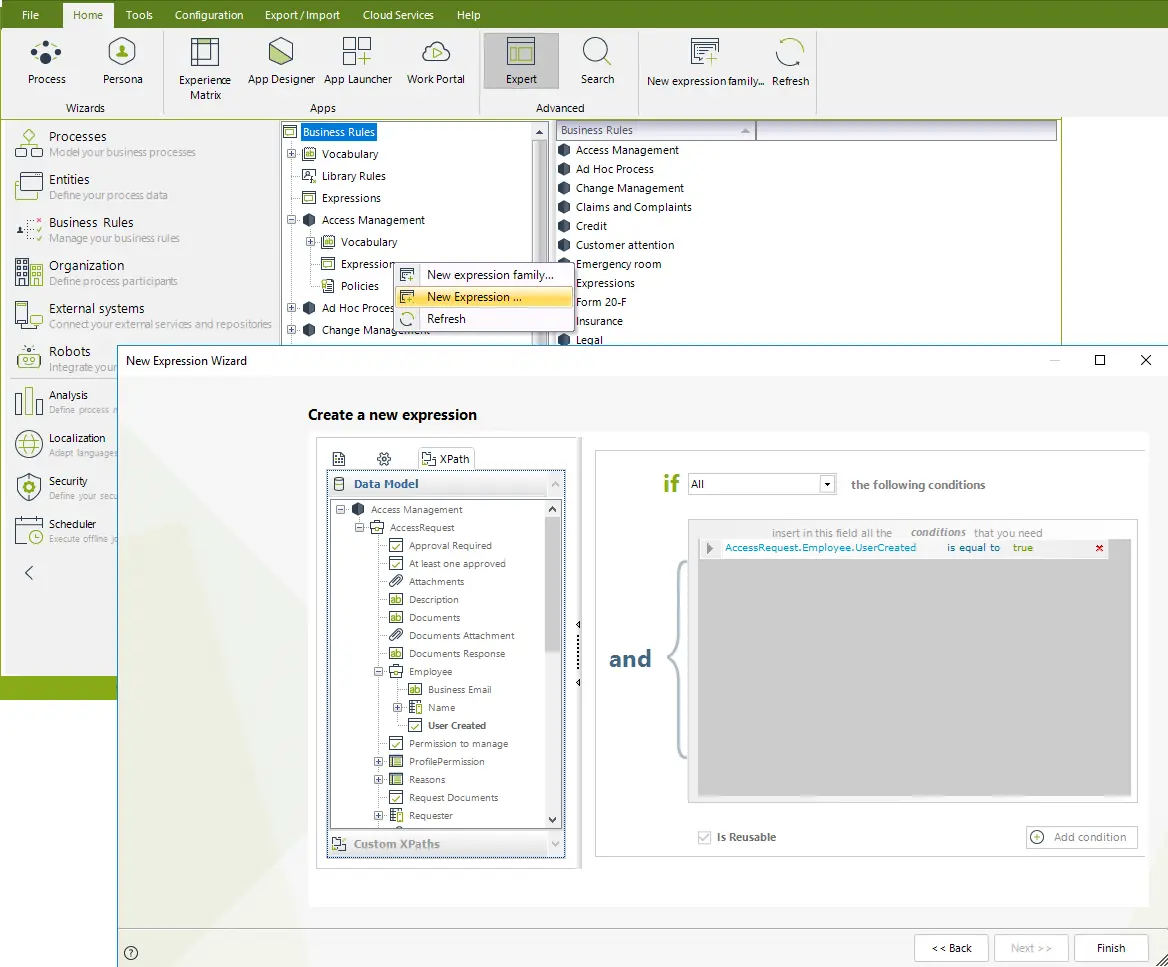Open the Processes module in the sidebar

click(104, 143)
